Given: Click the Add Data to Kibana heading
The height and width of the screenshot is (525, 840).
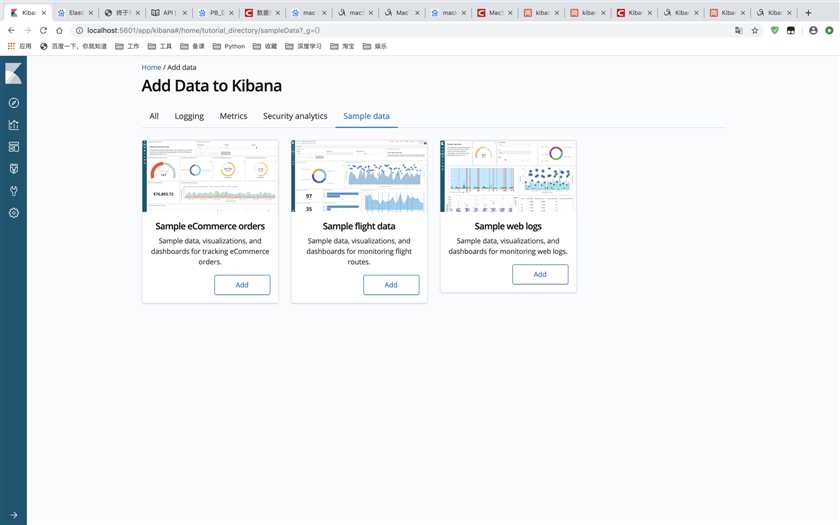Looking at the screenshot, I should pos(212,86).
